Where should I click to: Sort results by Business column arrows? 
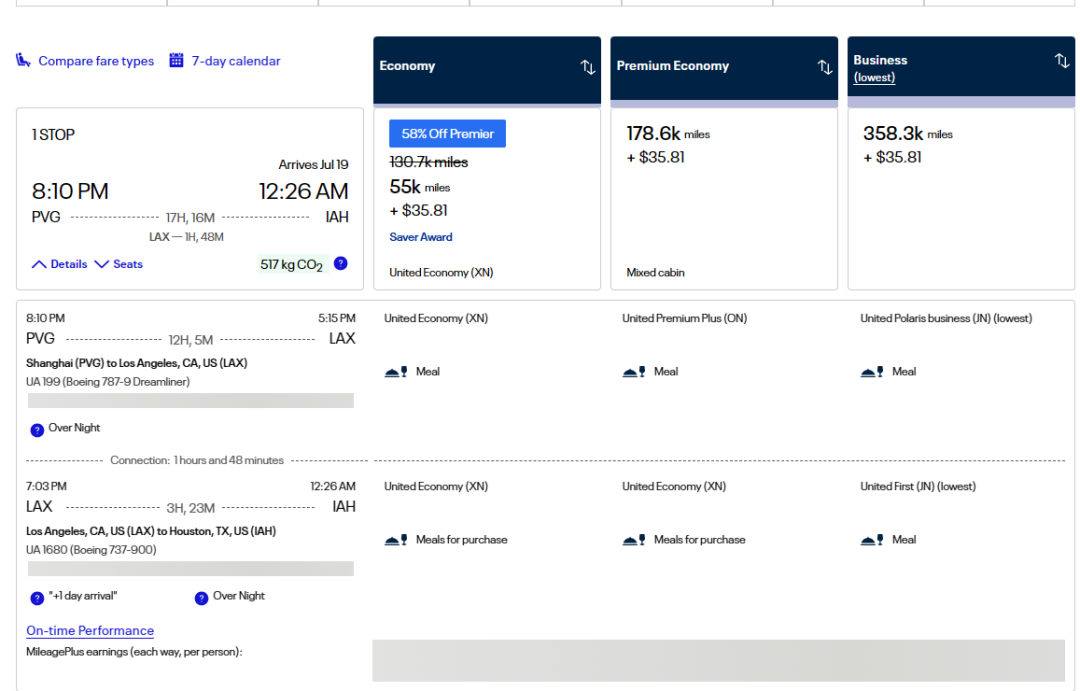pos(1061,61)
